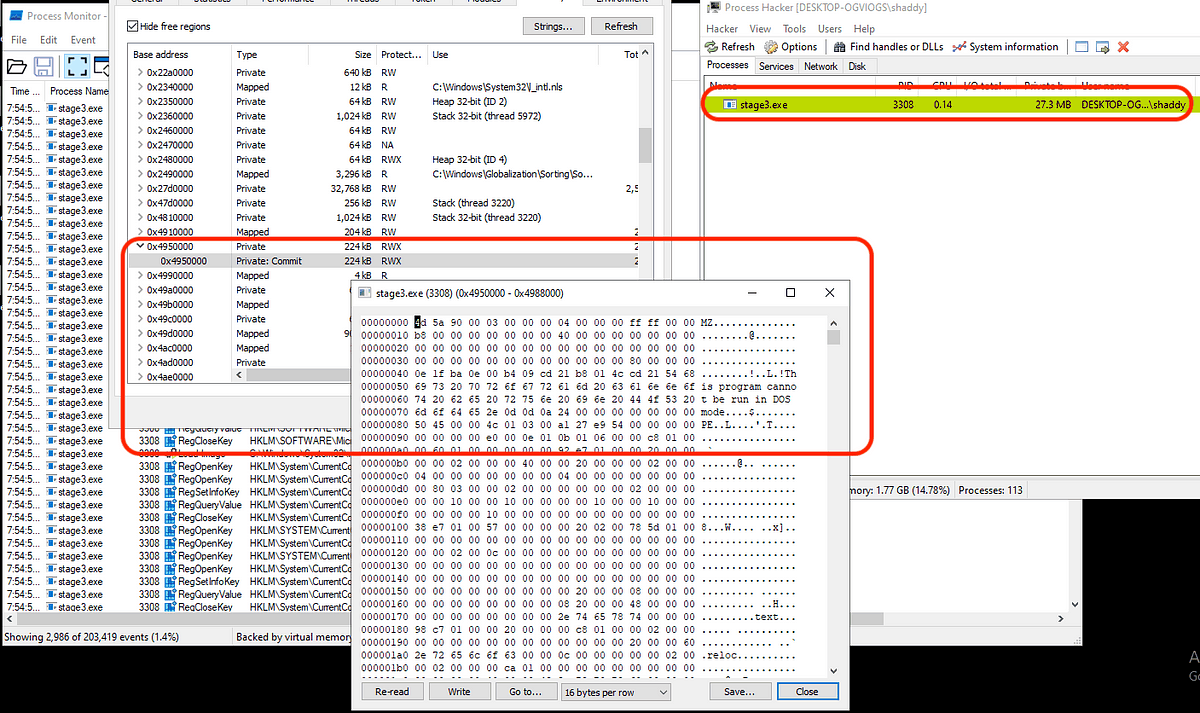Image resolution: width=1200 pixels, height=713 pixels.
Task: Click the open folder icon in Process Monitor
Action: [16, 67]
